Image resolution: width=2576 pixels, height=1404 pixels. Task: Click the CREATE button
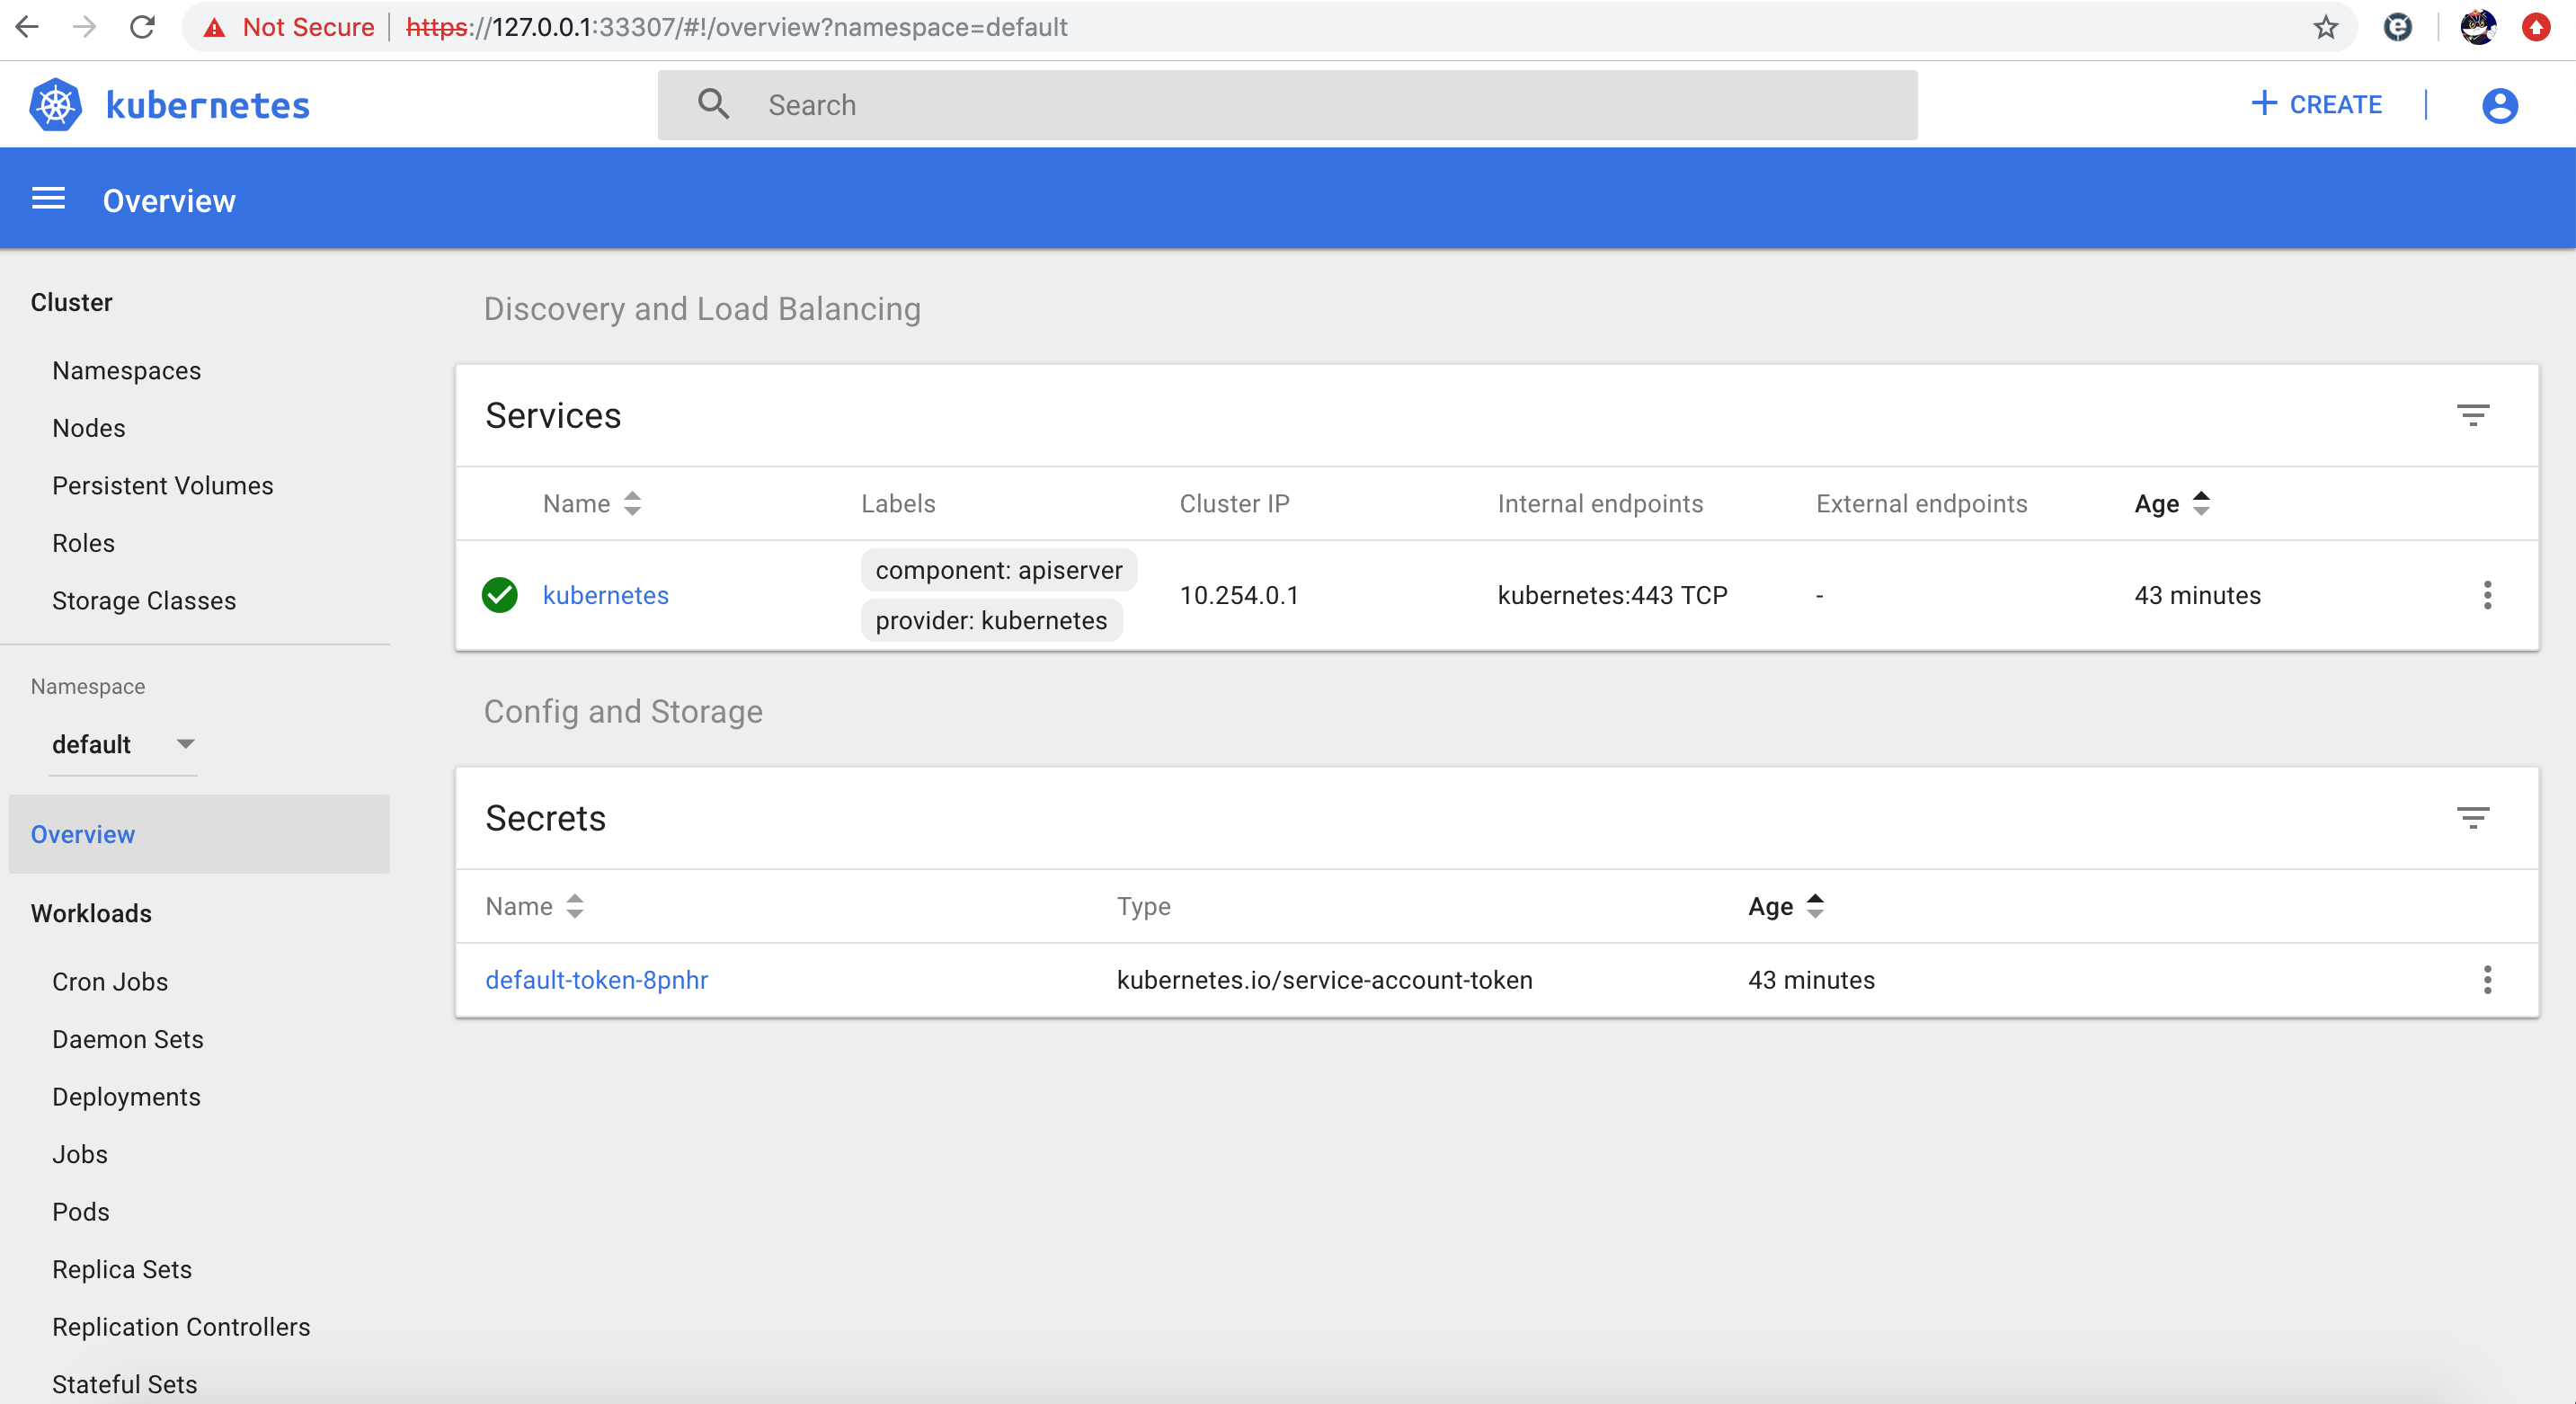[x=2316, y=104]
